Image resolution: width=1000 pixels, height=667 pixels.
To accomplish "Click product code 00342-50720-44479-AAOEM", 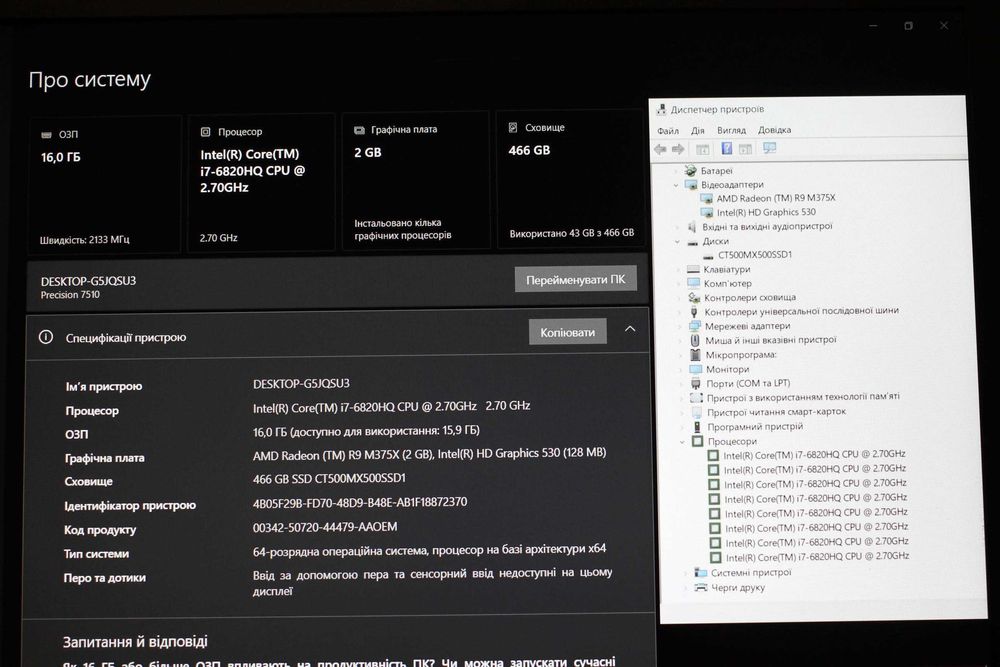I will pyautogui.click(x=325, y=527).
